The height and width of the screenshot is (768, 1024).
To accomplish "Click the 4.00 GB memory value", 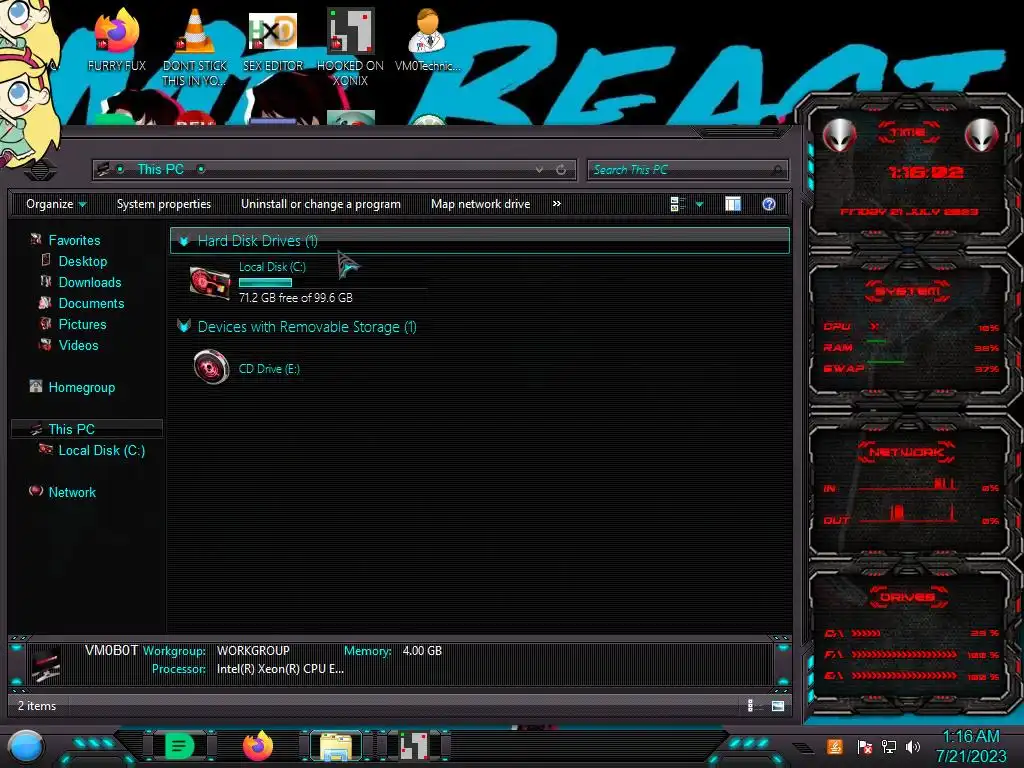I will tap(422, 650).
